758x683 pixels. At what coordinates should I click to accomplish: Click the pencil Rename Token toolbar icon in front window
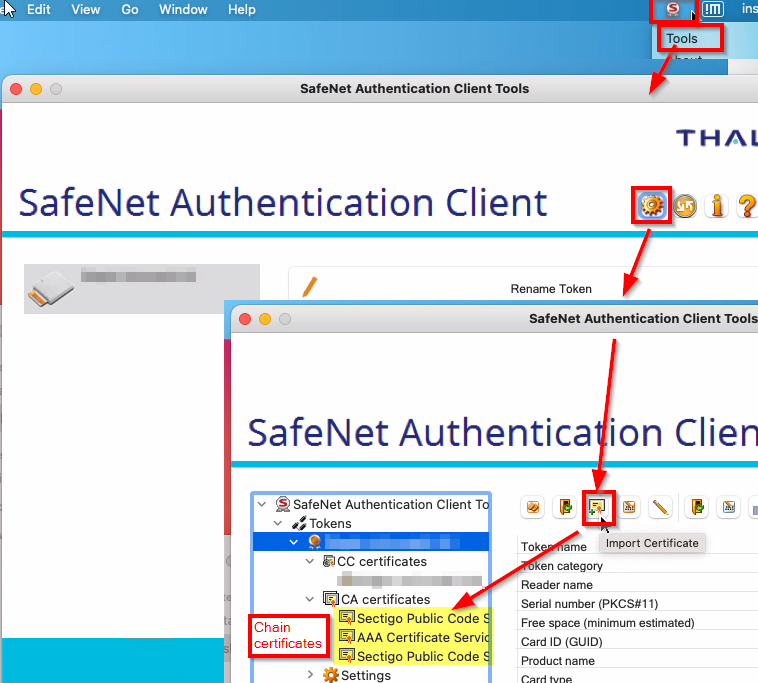coord(660,507)
